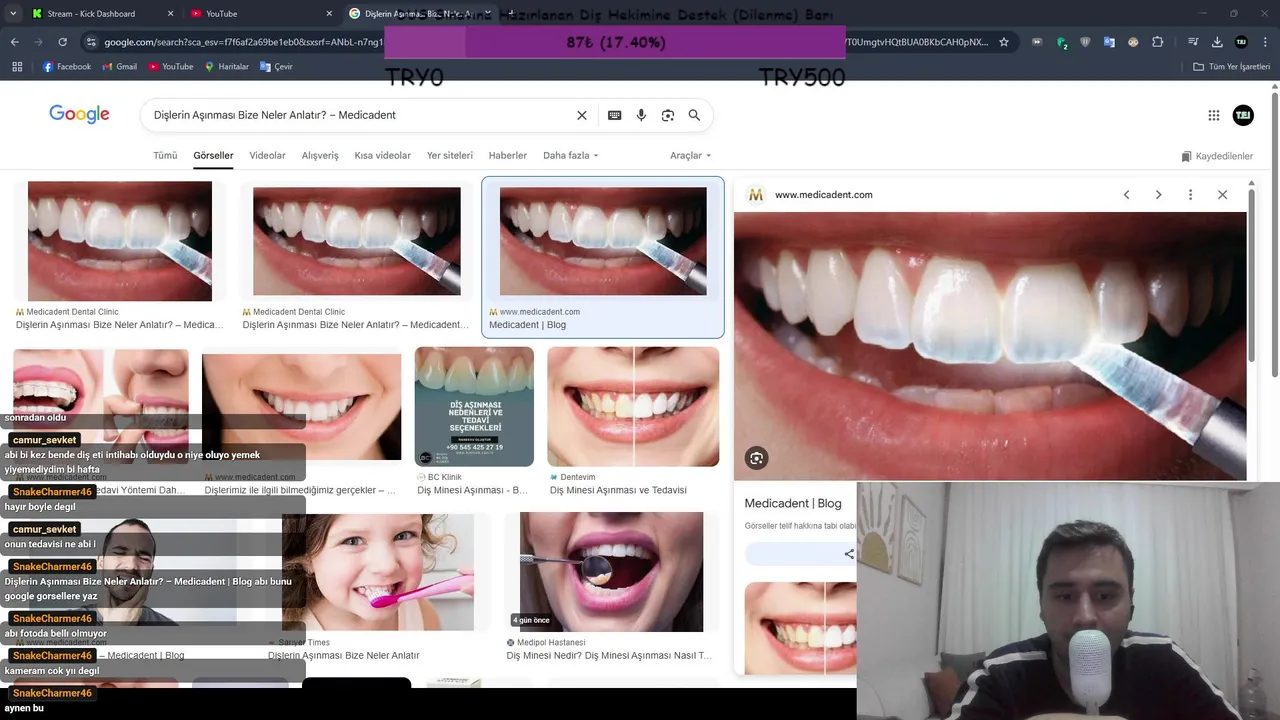The height and width of the screenshot is (720, 1280).
Task: Go back to the previous page in Chrome
Action: pyautogui.click(x=14, y=42)
